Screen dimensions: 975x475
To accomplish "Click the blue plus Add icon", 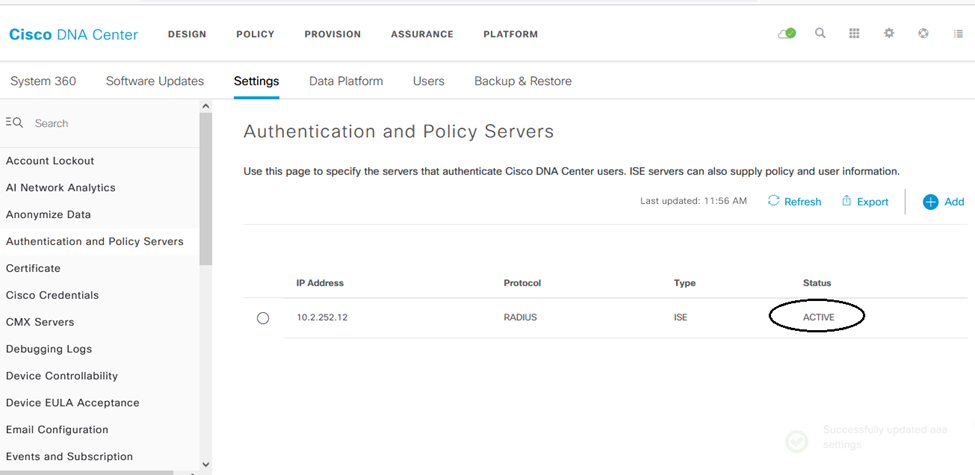I will tap(930, 201).
